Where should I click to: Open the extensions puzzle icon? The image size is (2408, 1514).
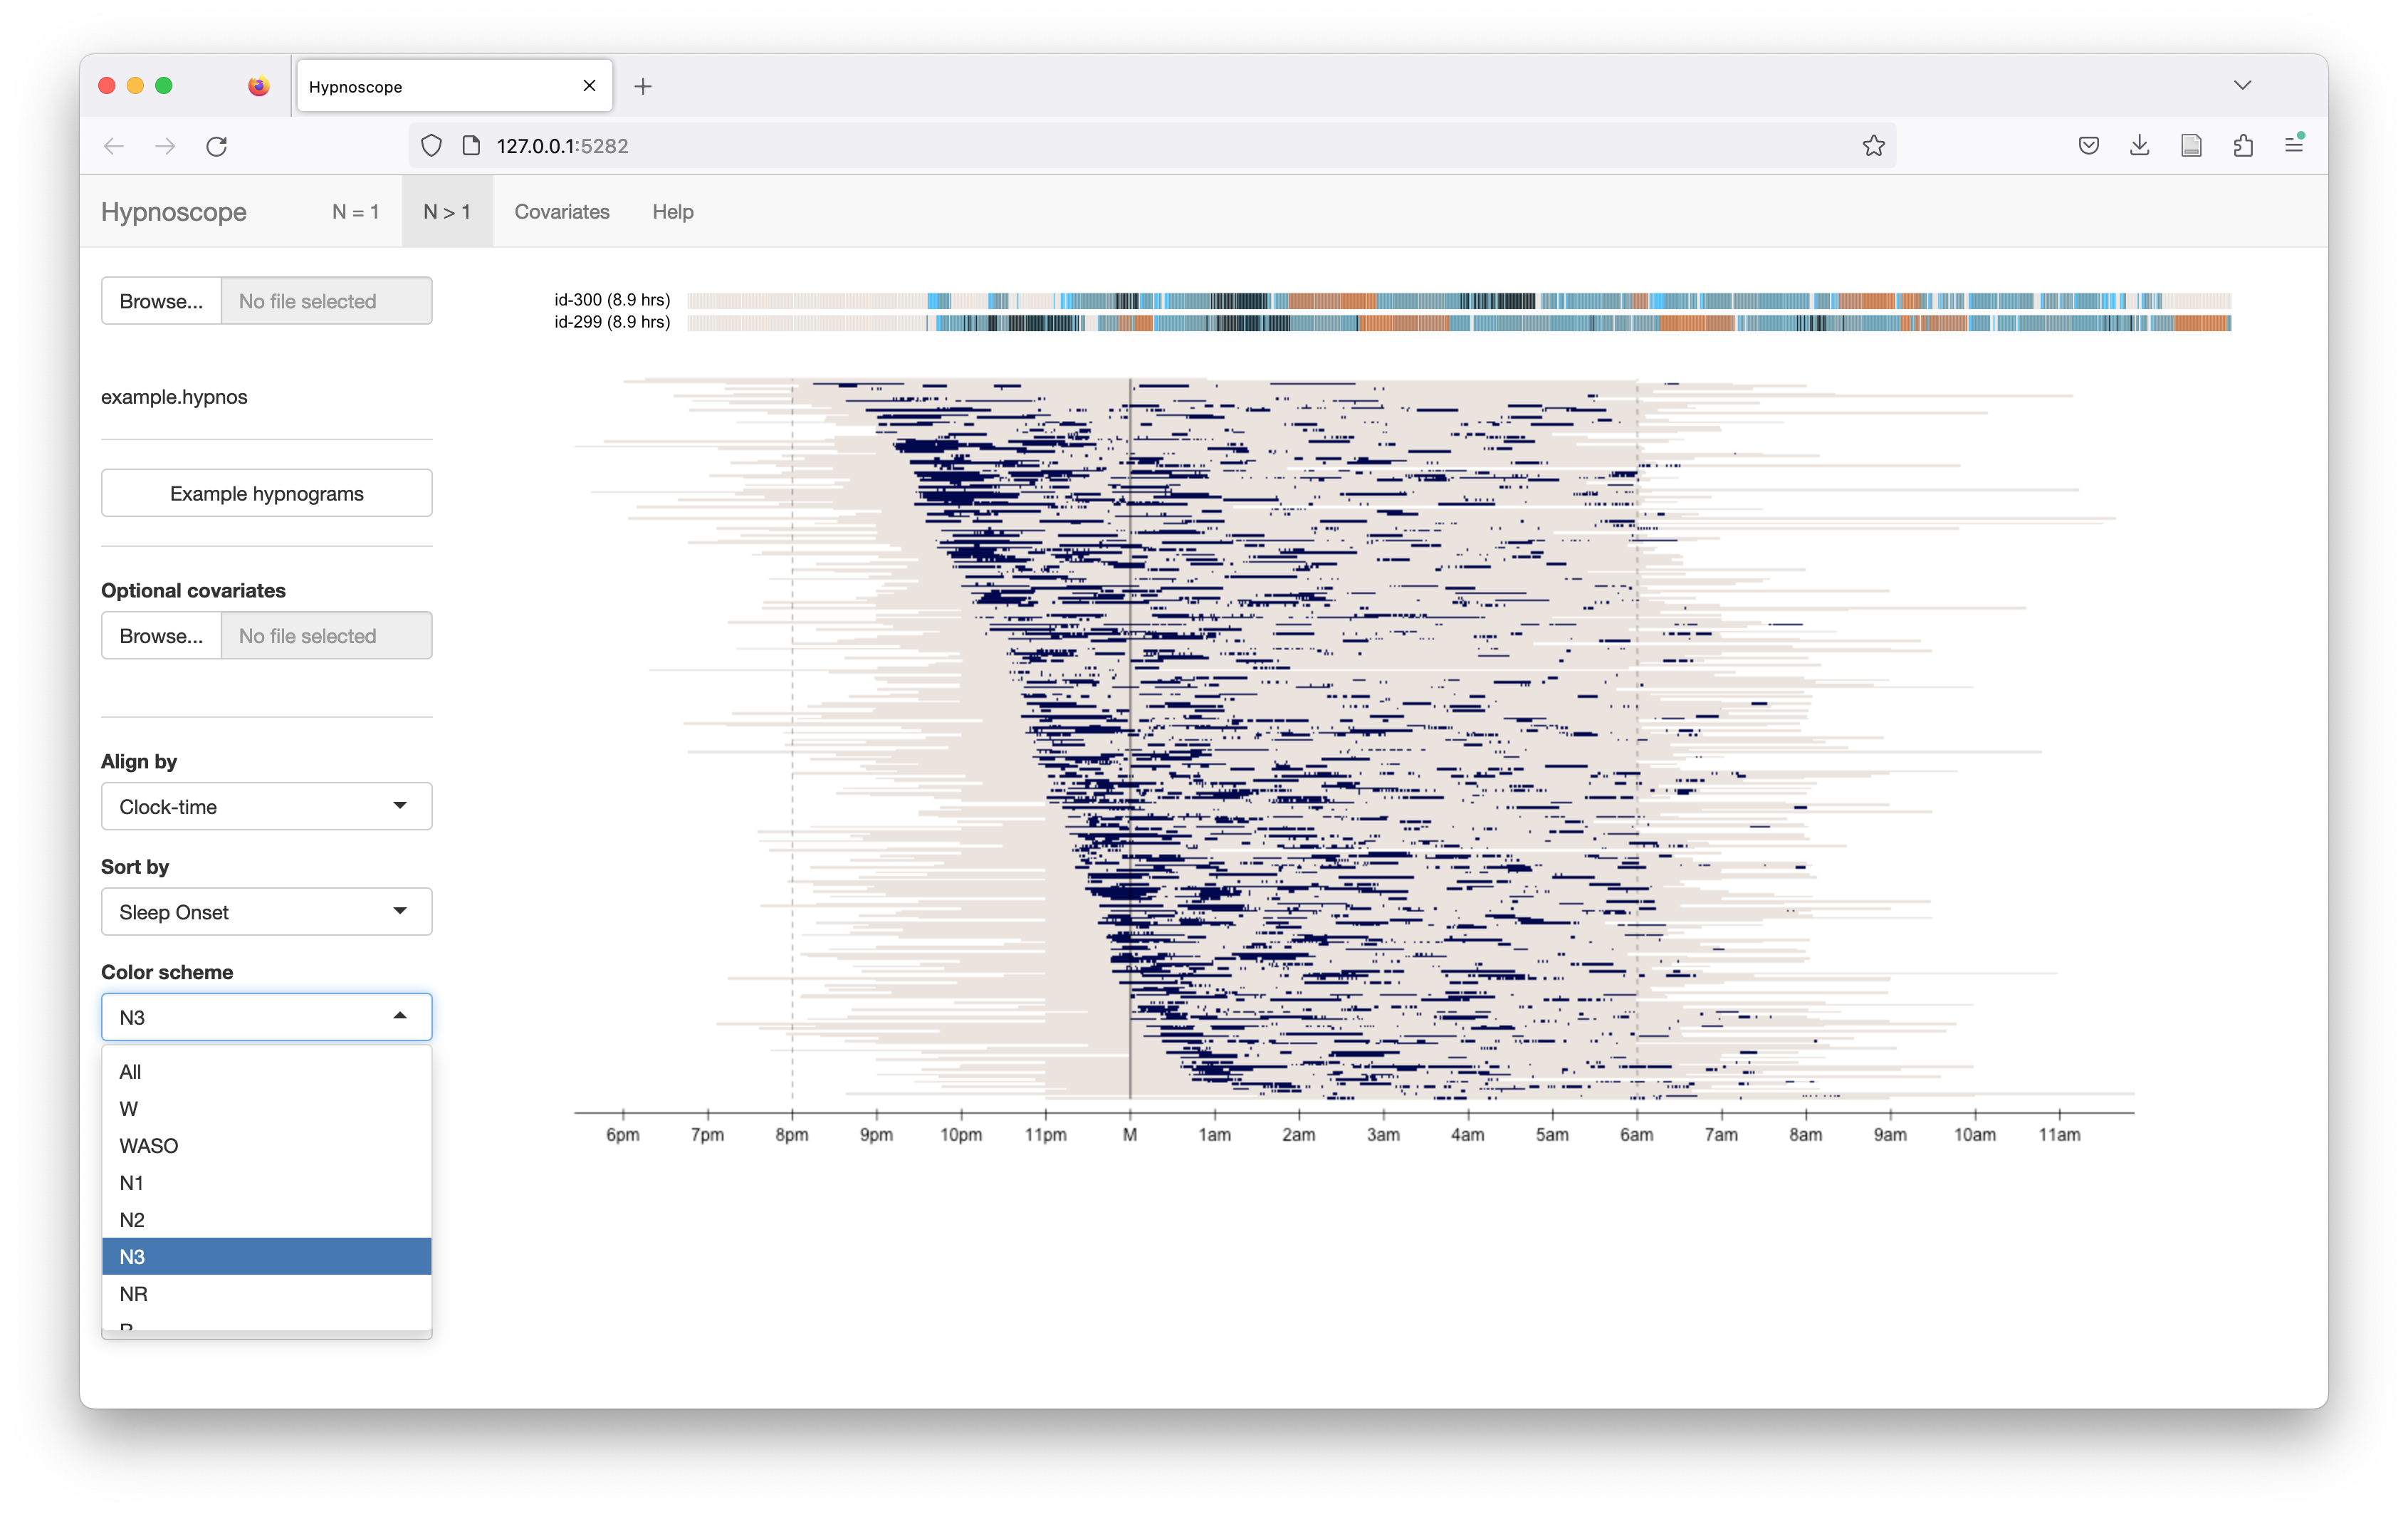click(2243, 146)
